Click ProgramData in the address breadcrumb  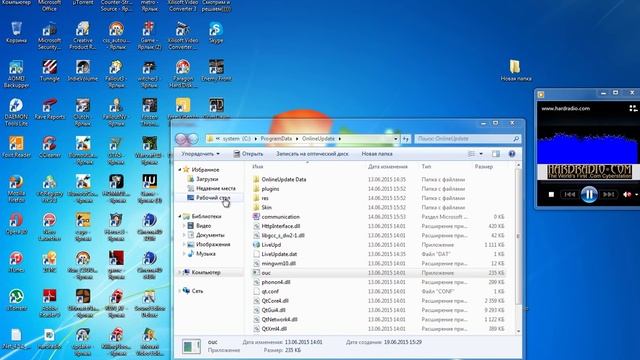coord(276,139)
